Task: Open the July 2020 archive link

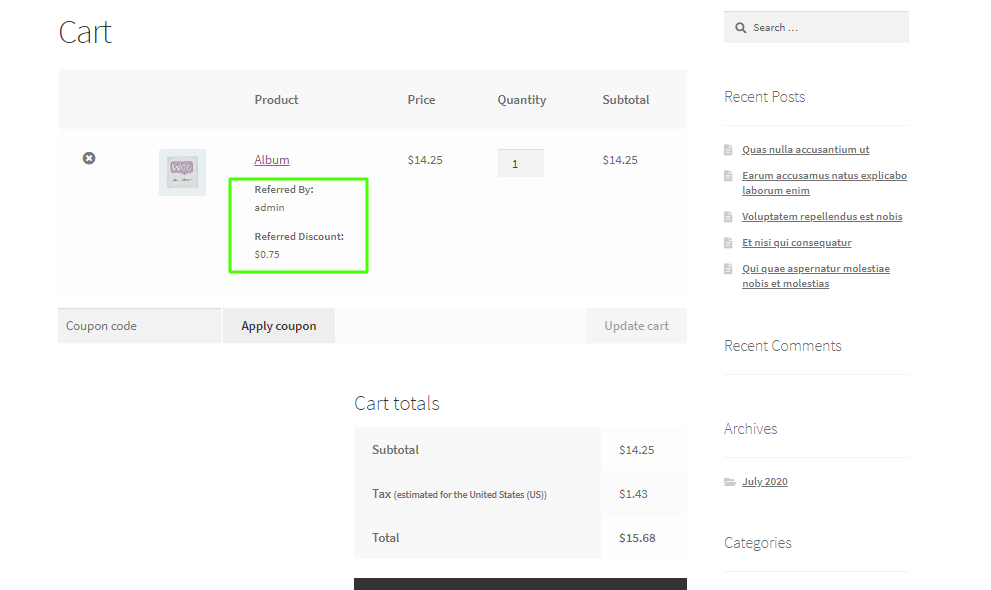Action: pos(764,482)
